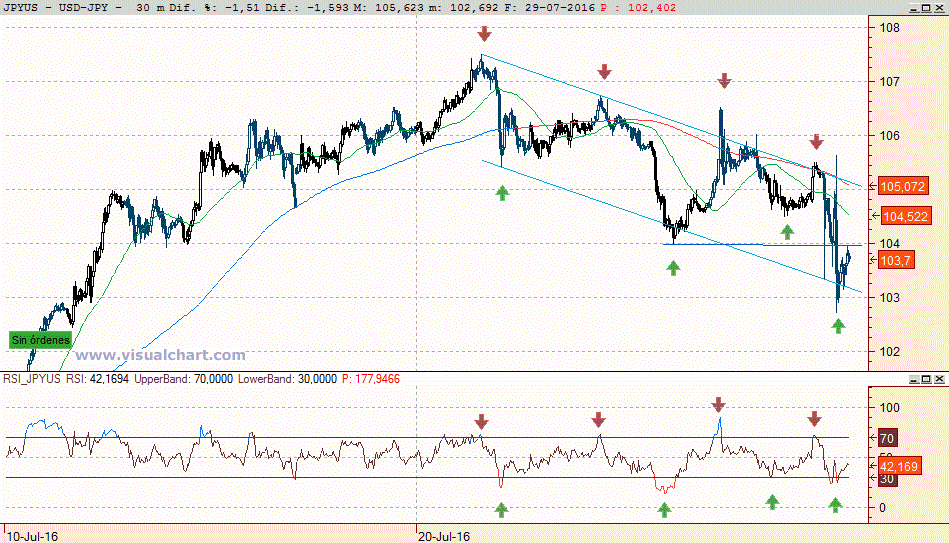
Task: Select the 105,072 price marker on axis
Action: pyautogui.click(x=902, y=186)
